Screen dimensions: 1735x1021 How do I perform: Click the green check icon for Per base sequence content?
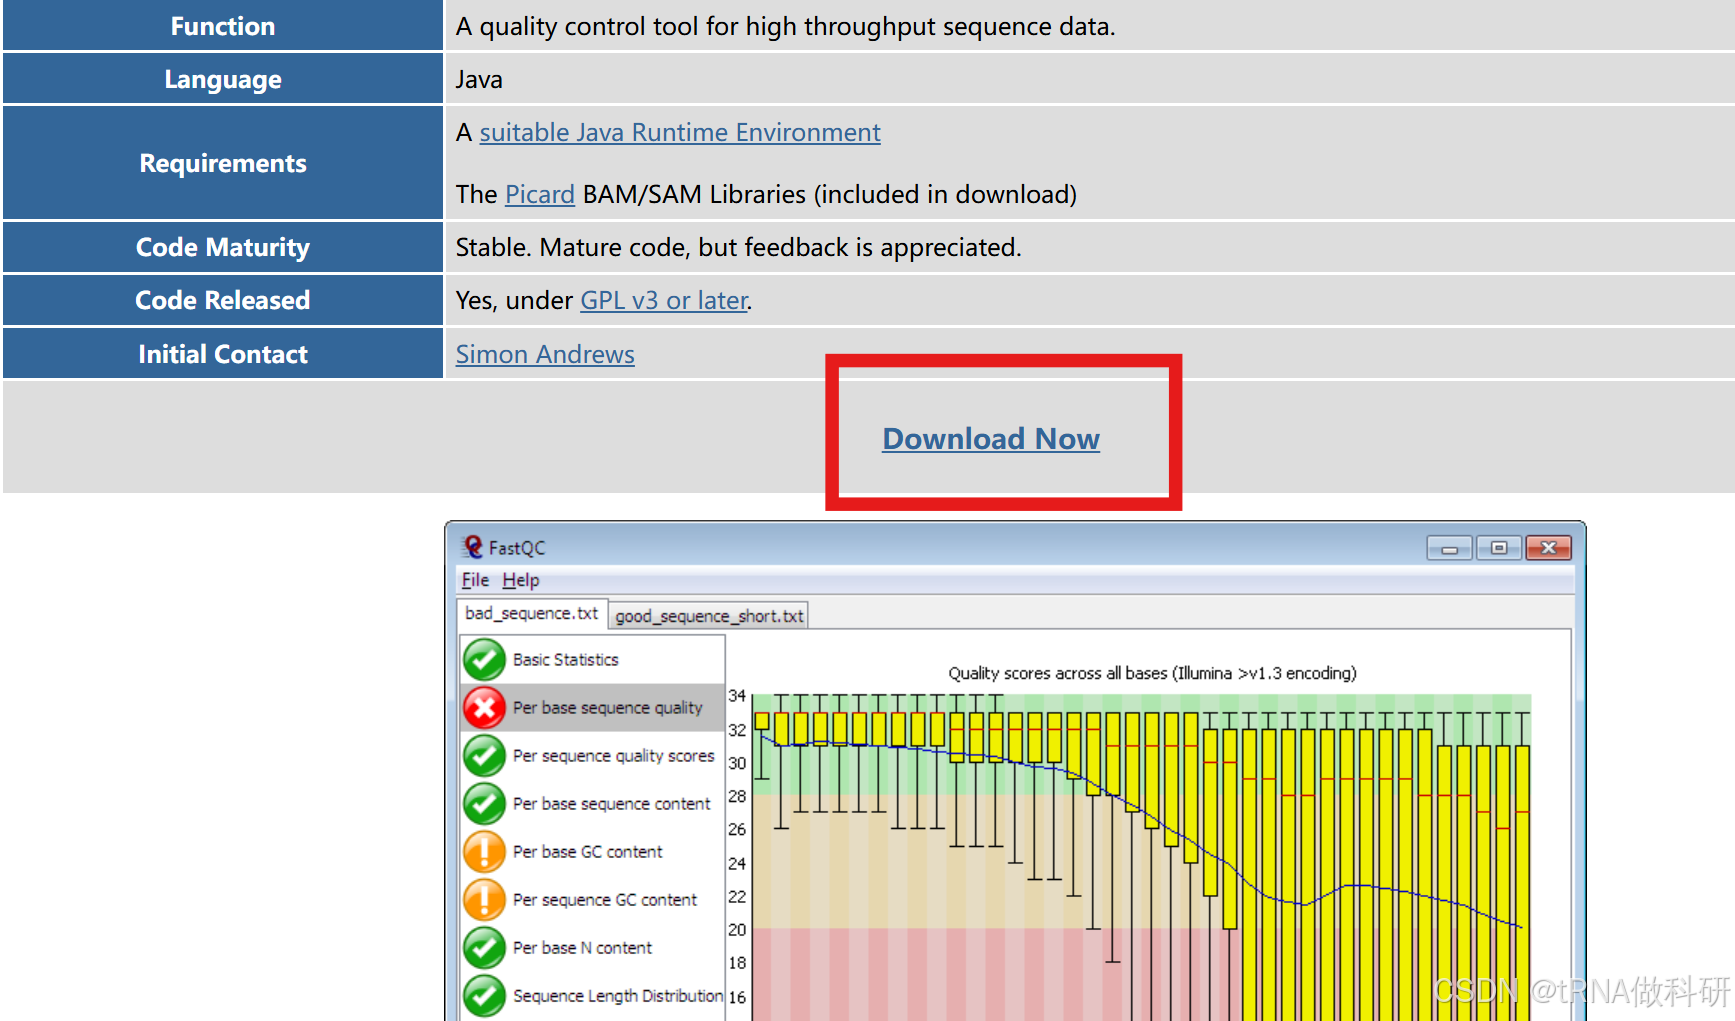tap(484, 804)
